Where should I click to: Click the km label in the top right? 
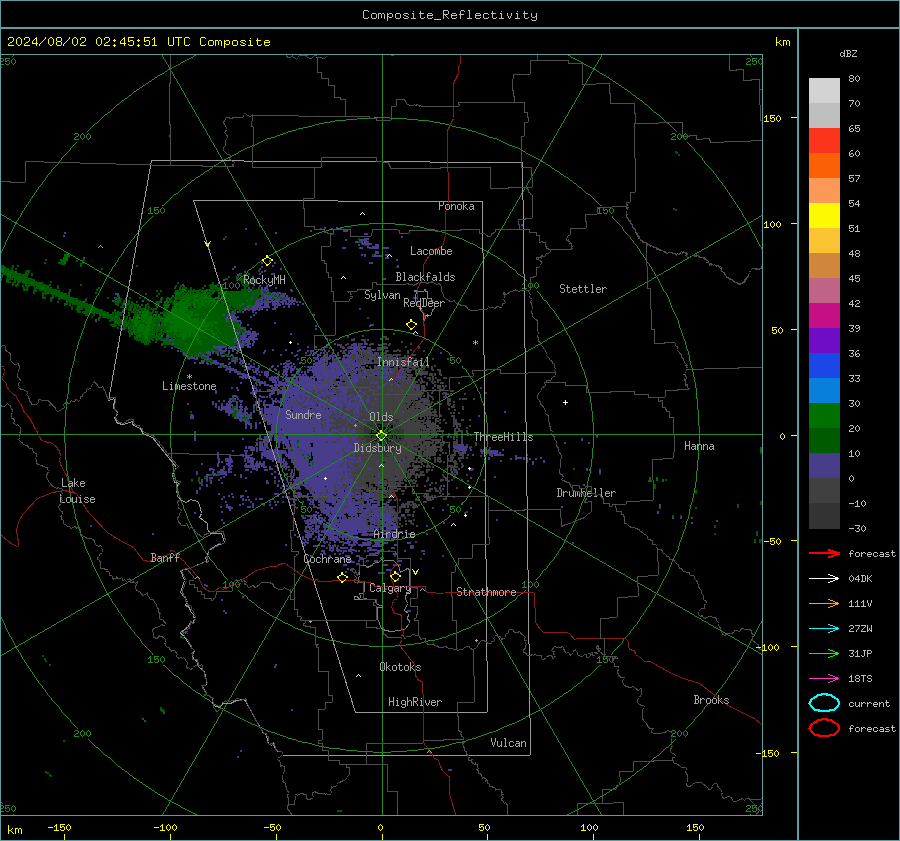pyautogui.click(x=782, y=42)
